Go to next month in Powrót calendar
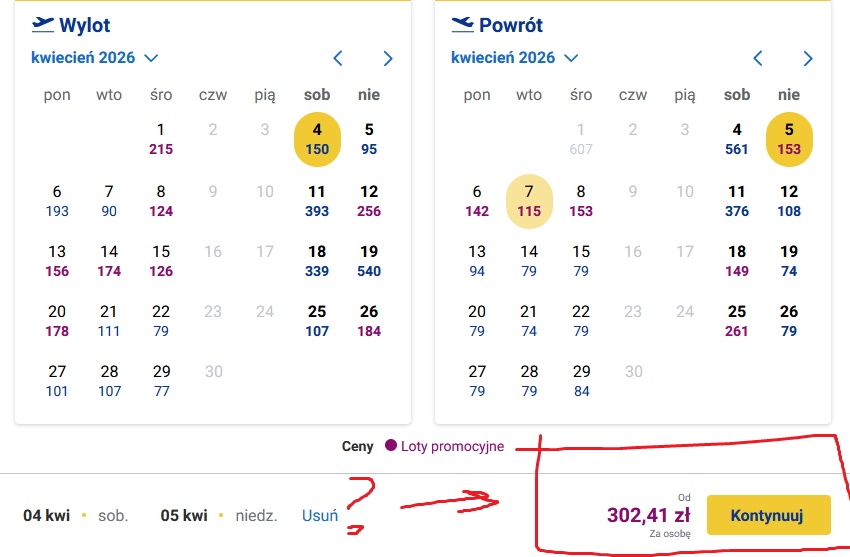This screenshot has width=850, height=557. (x=808, y=58)
